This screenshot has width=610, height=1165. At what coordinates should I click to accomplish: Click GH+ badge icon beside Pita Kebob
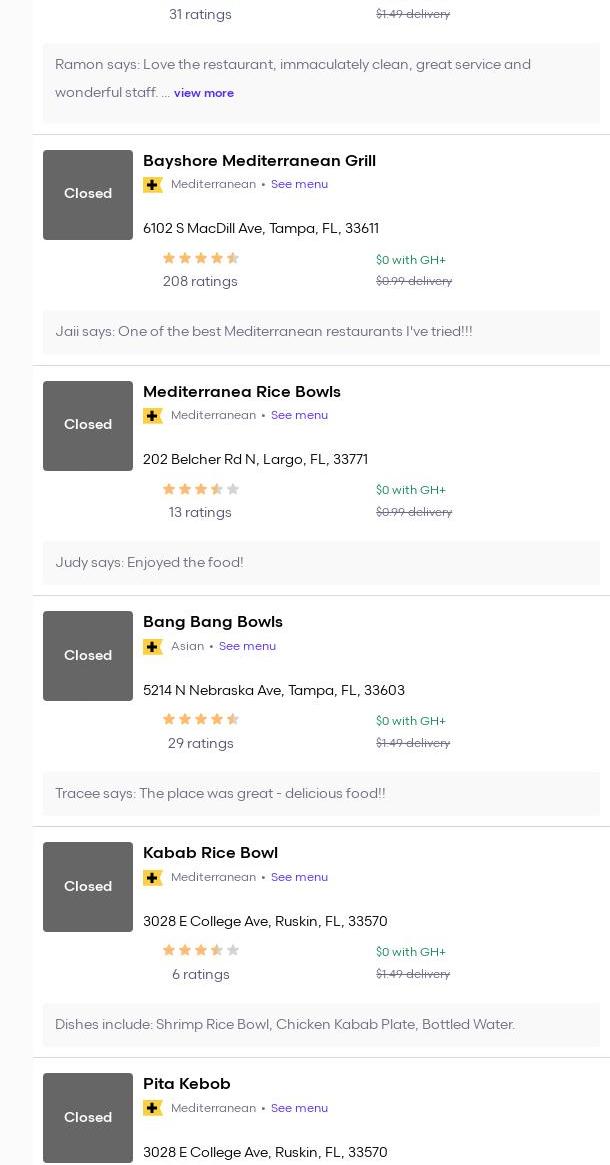tap(153, 1108)
